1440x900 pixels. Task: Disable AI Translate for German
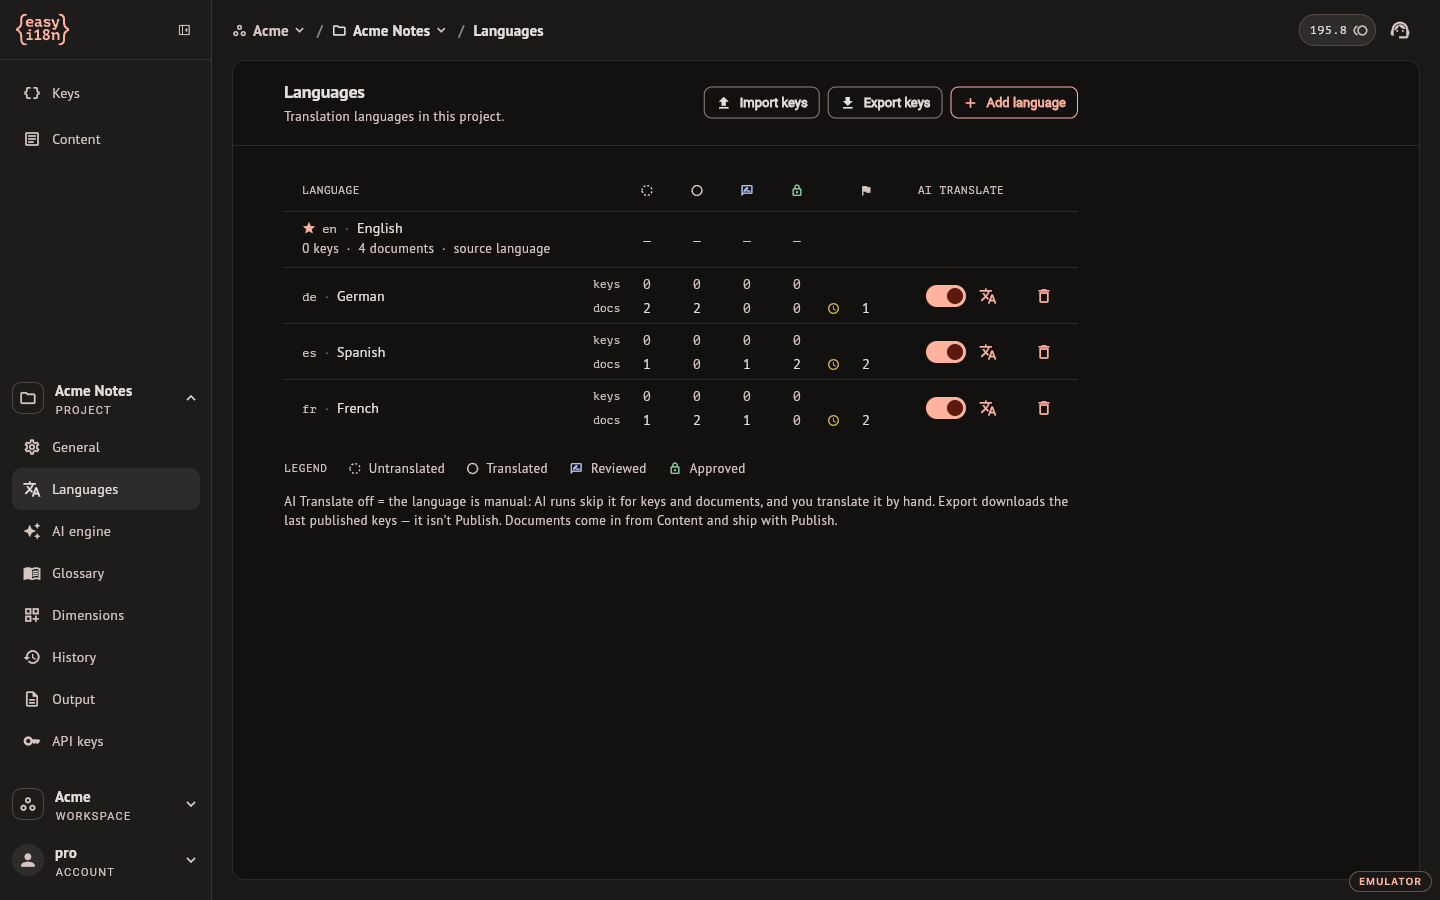click(945, 296)
